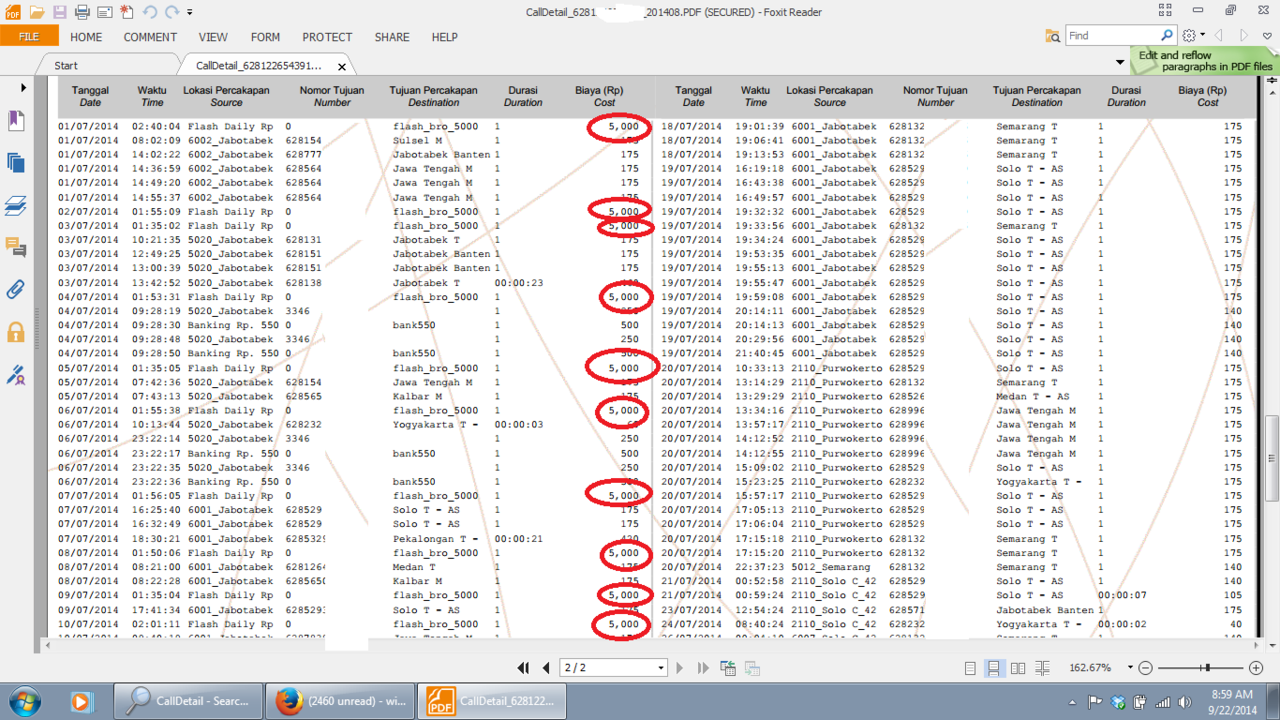Screen dimensions: 1280x720
Task: Select Continuous Facing view mode
Action: pyautogui.click(x=1042, y=668)
